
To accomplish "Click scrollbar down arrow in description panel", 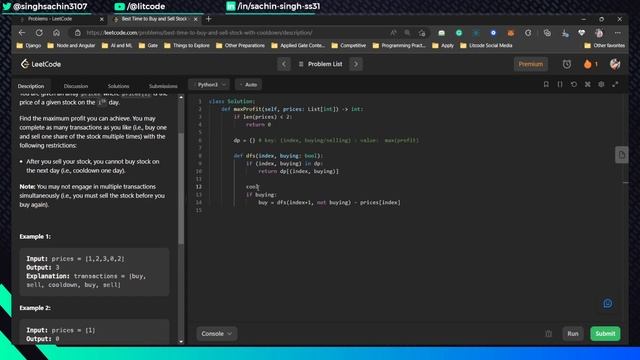I will pos(181,341).
